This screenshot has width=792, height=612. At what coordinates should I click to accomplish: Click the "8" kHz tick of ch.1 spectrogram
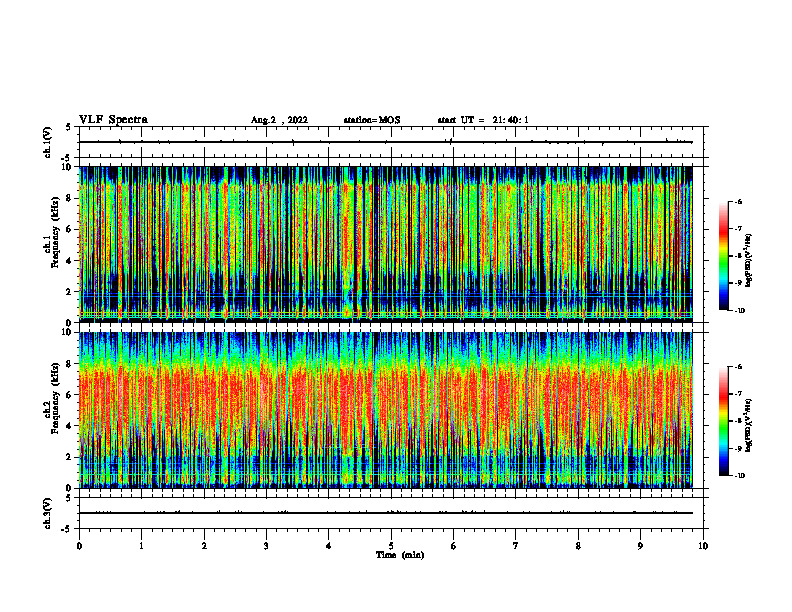pyautogui.click(x=69, y=198)
